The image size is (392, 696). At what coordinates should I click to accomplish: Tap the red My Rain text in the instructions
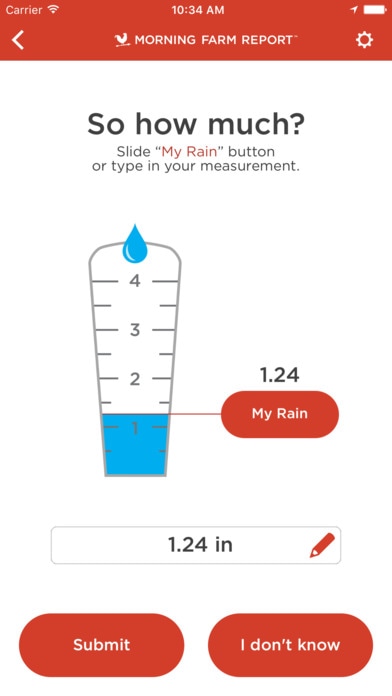click(190, 152)
